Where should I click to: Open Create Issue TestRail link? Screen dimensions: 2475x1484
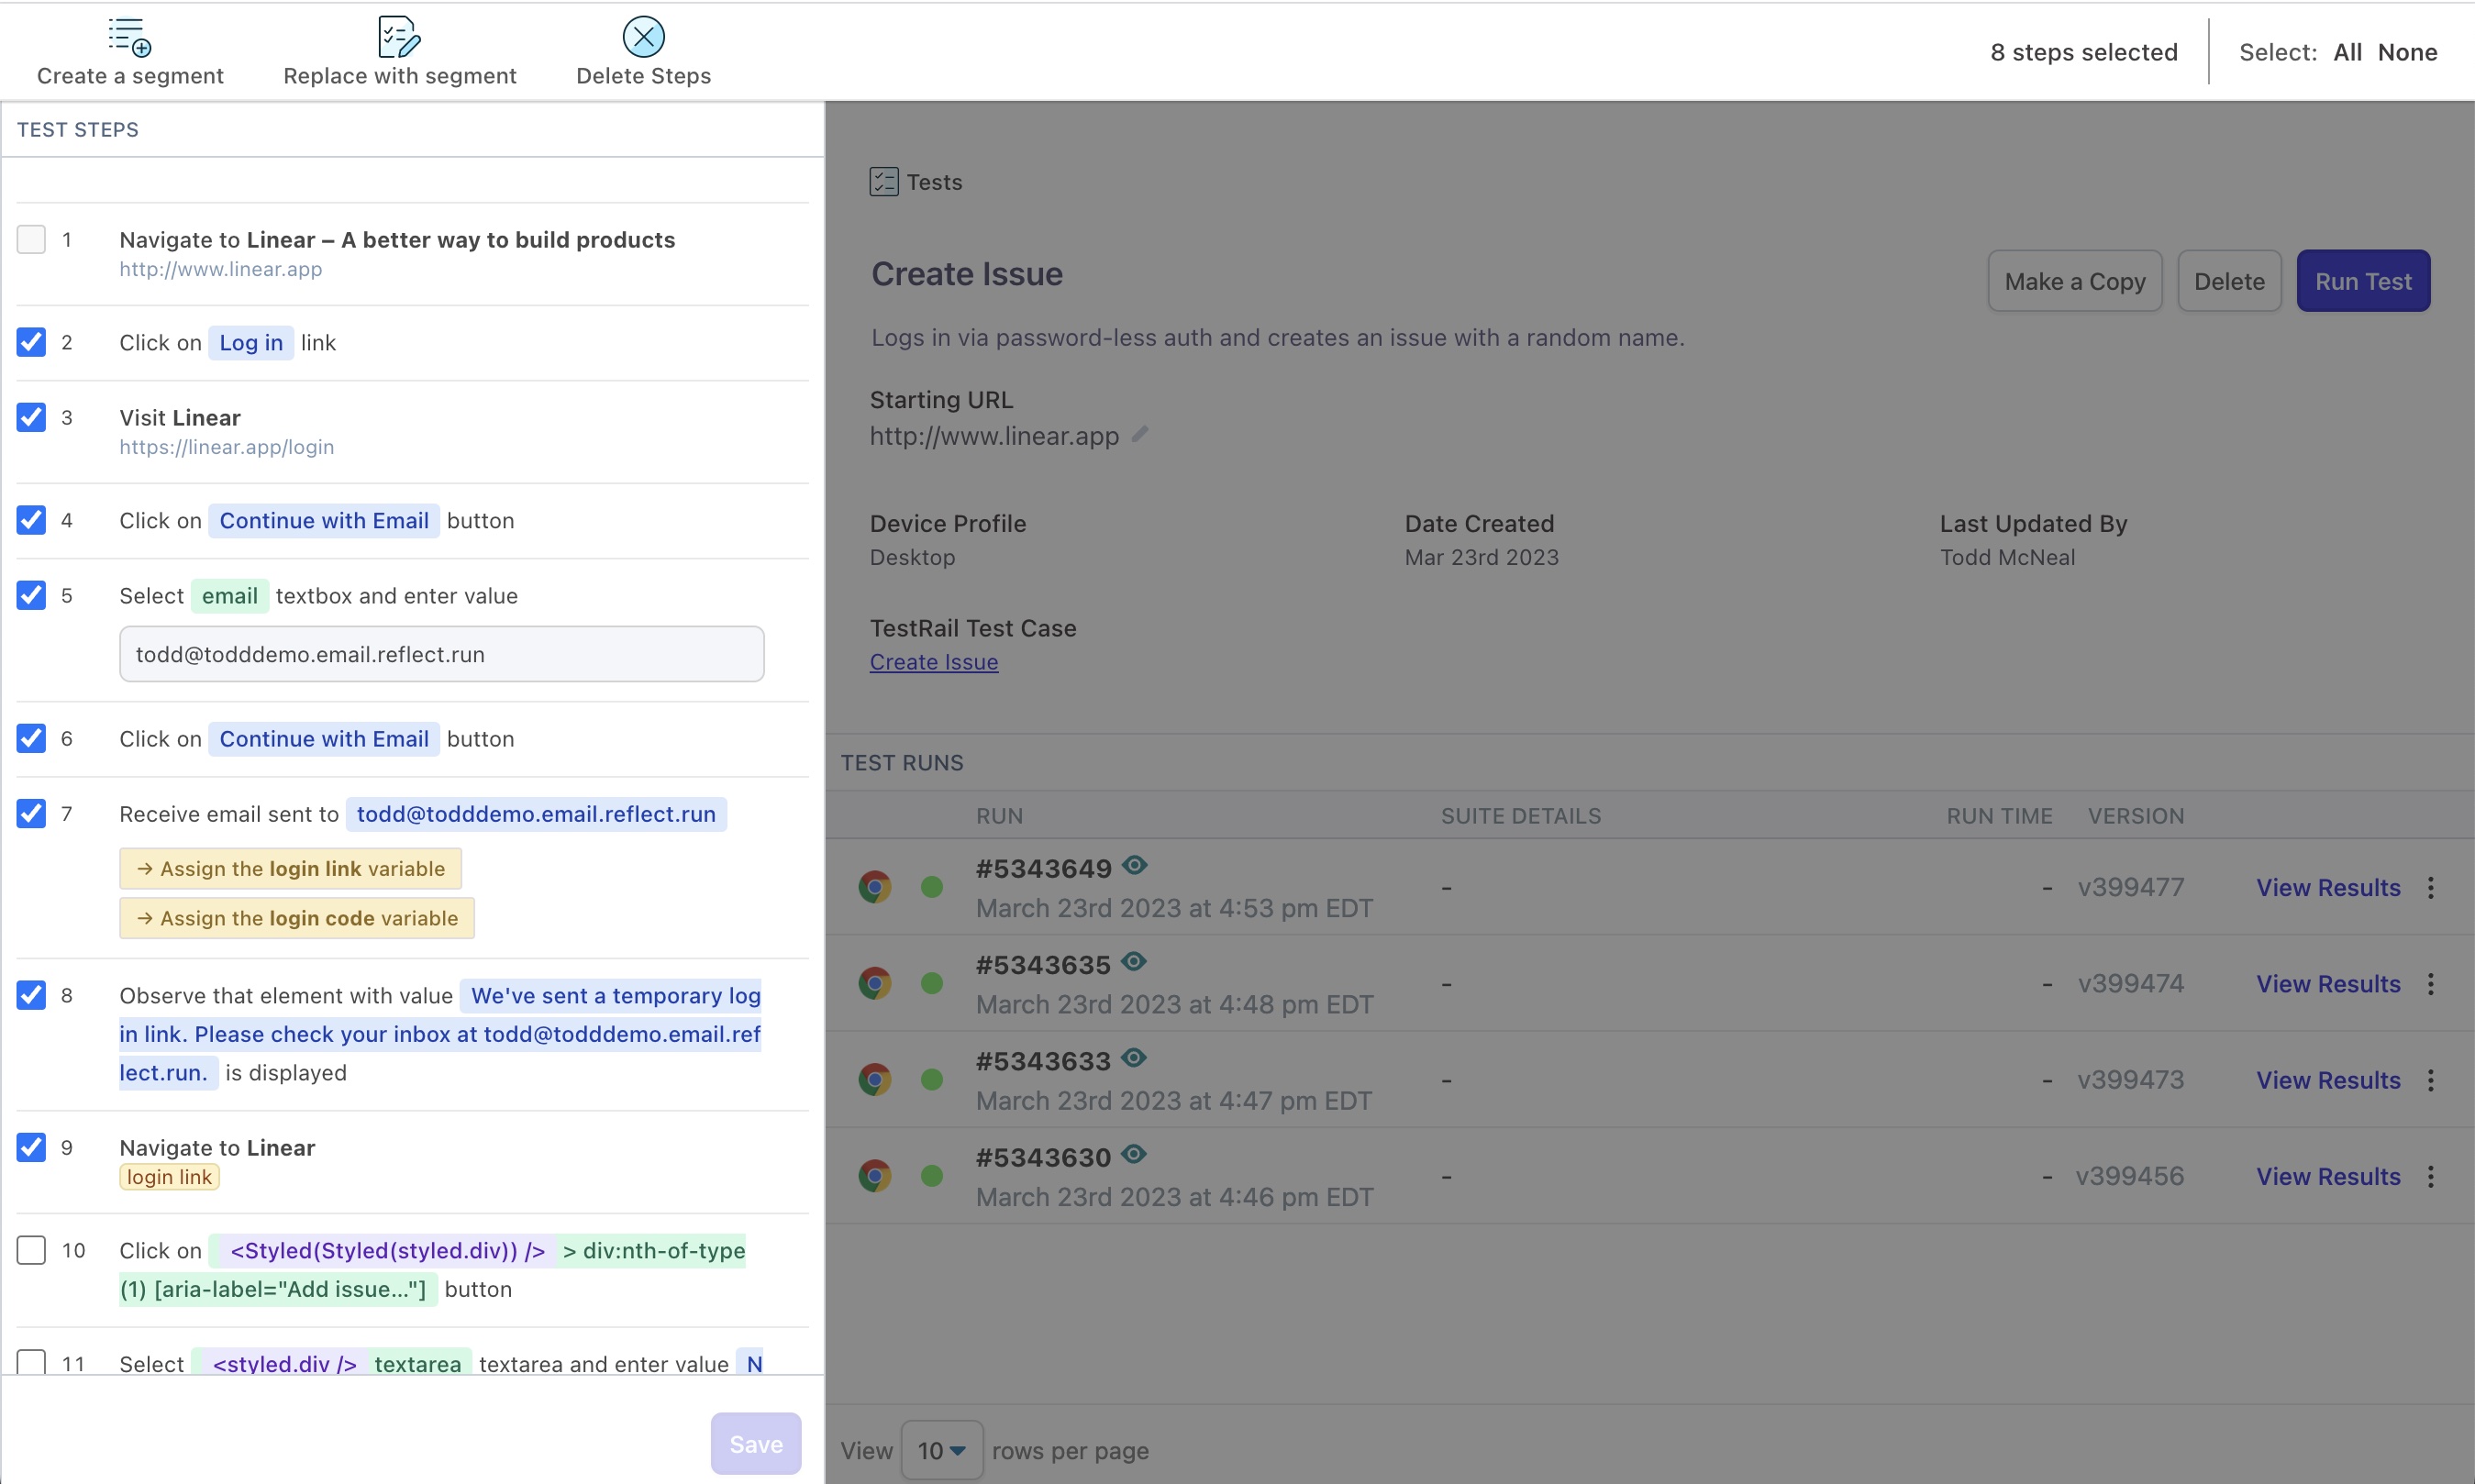click(934, 662)
